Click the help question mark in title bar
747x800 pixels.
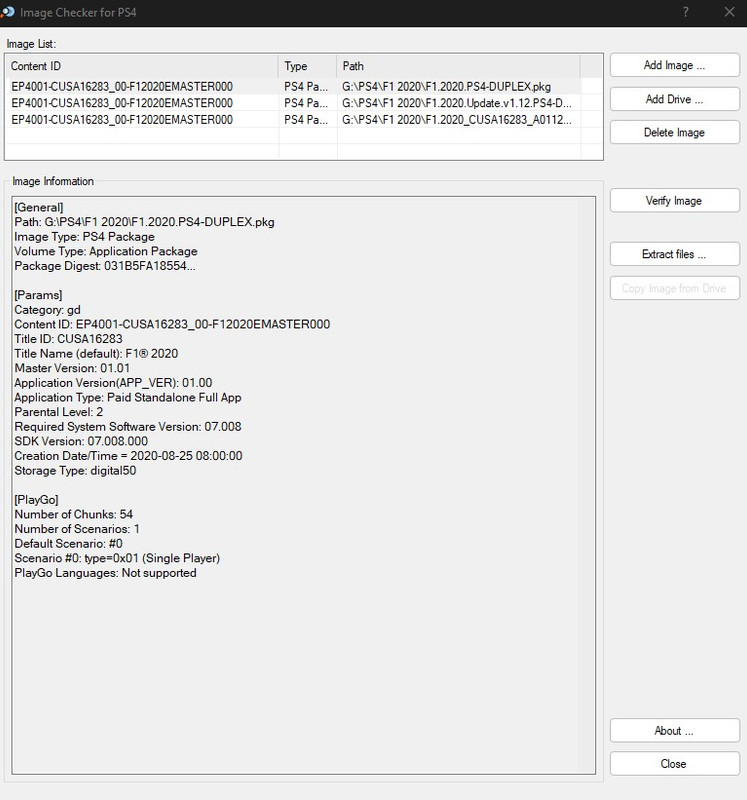686,12
